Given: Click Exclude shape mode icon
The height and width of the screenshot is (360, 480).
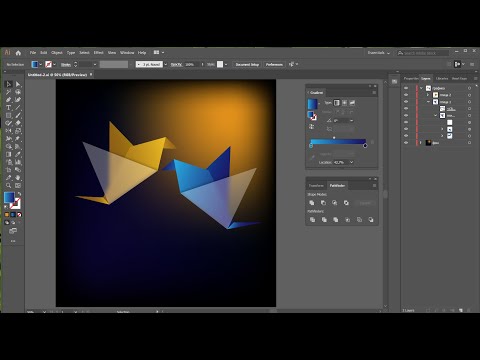Looking at the screenshot, I should 346,203.
